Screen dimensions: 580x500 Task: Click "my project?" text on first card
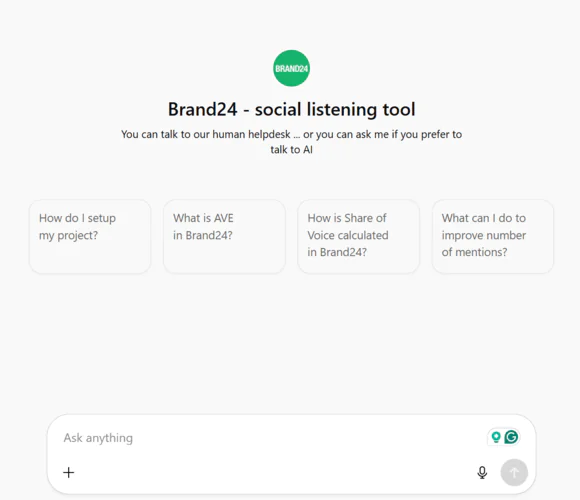(x=68, y=236)
